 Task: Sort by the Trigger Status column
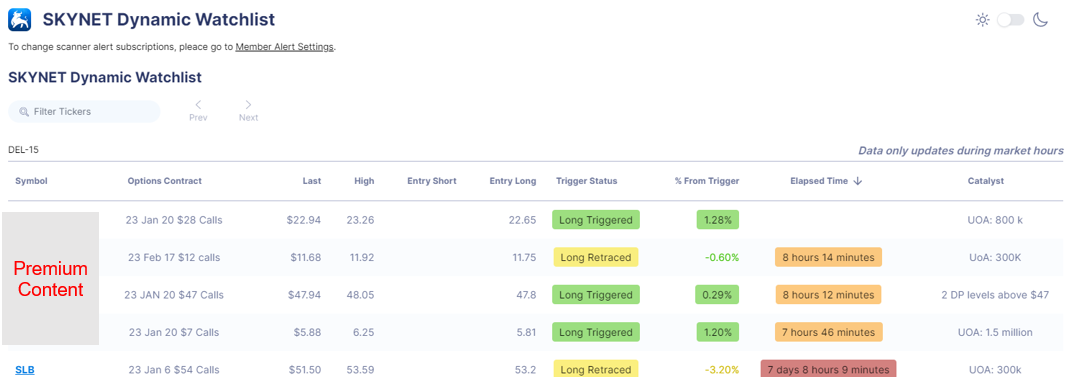coord(586,181)
